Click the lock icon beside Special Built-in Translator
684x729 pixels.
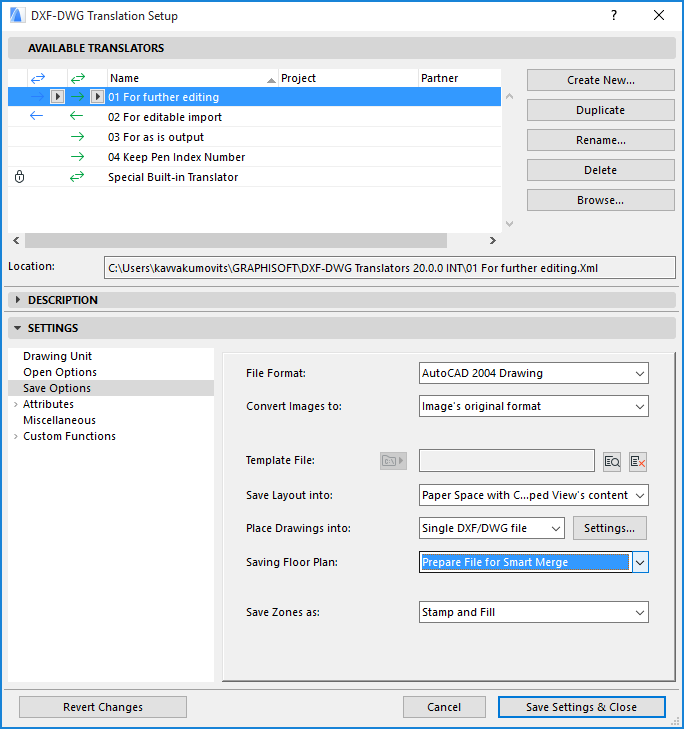pyautogui.click(x=19, y=177)
